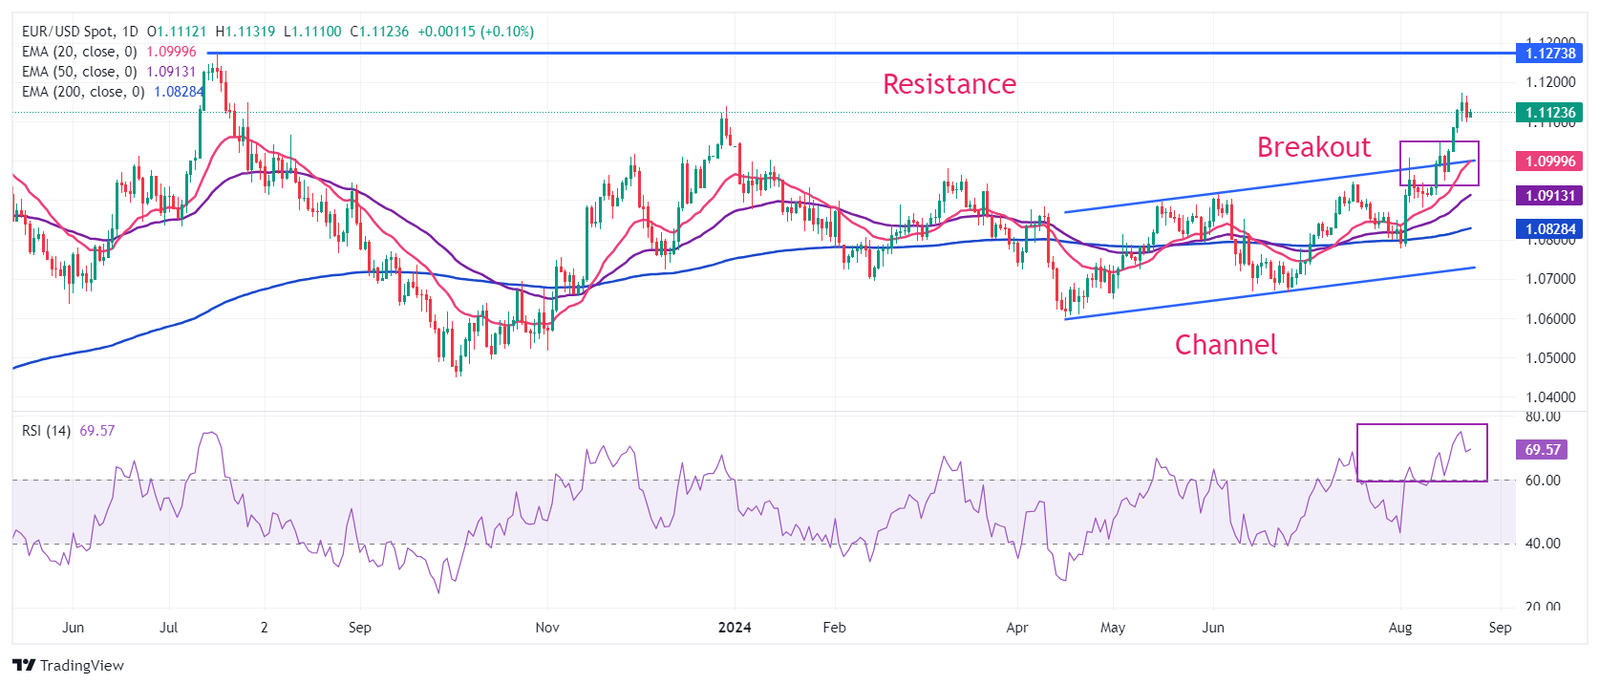The width and height of the screenshot is (1600, 686).
Task: Select the Resistance text annotation
Action: click(x=949, y=84)
